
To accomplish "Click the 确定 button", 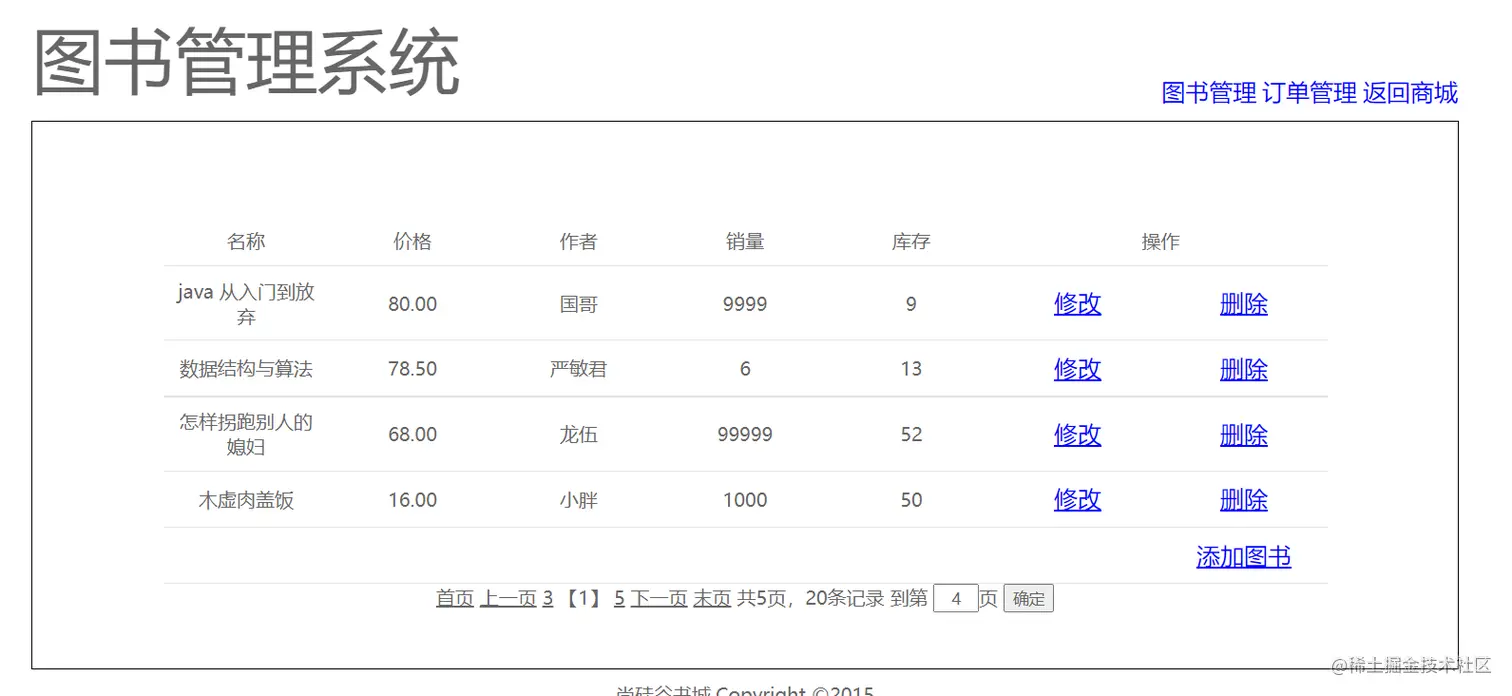I will pos(1028,599).
